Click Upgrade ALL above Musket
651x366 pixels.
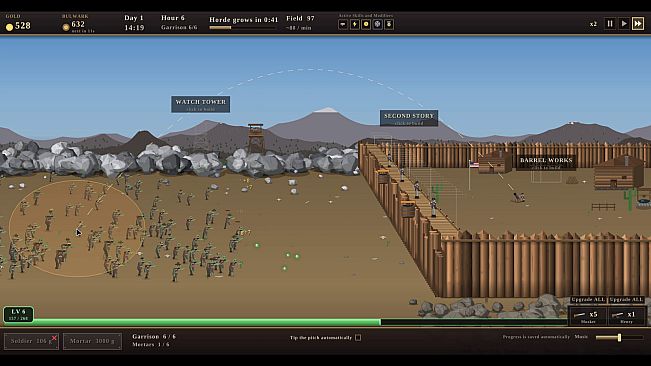click(x=588, y=300)
